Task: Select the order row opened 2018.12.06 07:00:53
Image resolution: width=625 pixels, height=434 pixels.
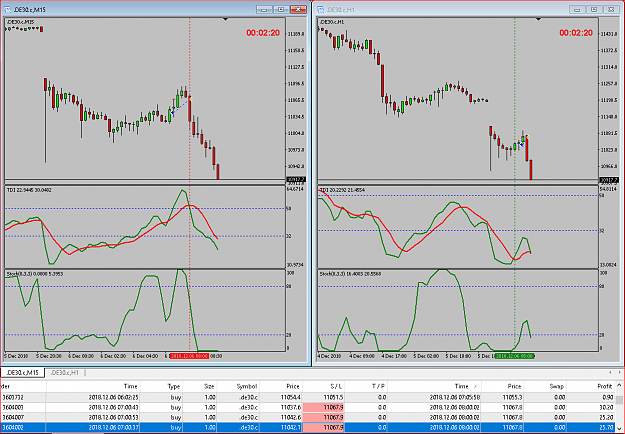Action: point(308,417)
